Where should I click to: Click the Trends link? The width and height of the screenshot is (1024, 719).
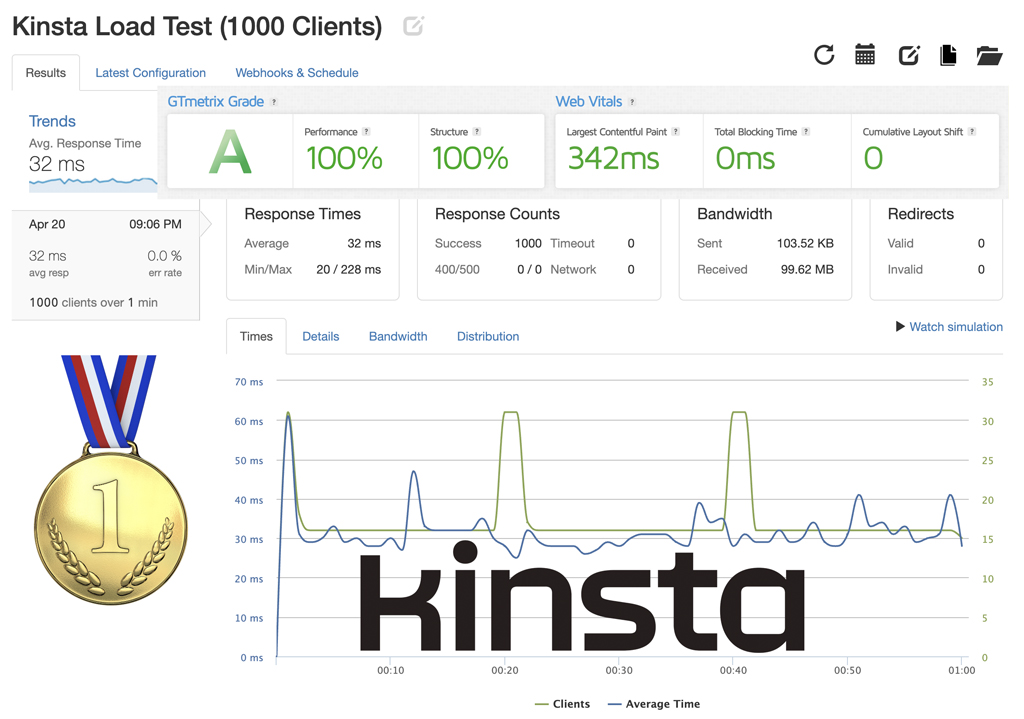pos(52,121)
